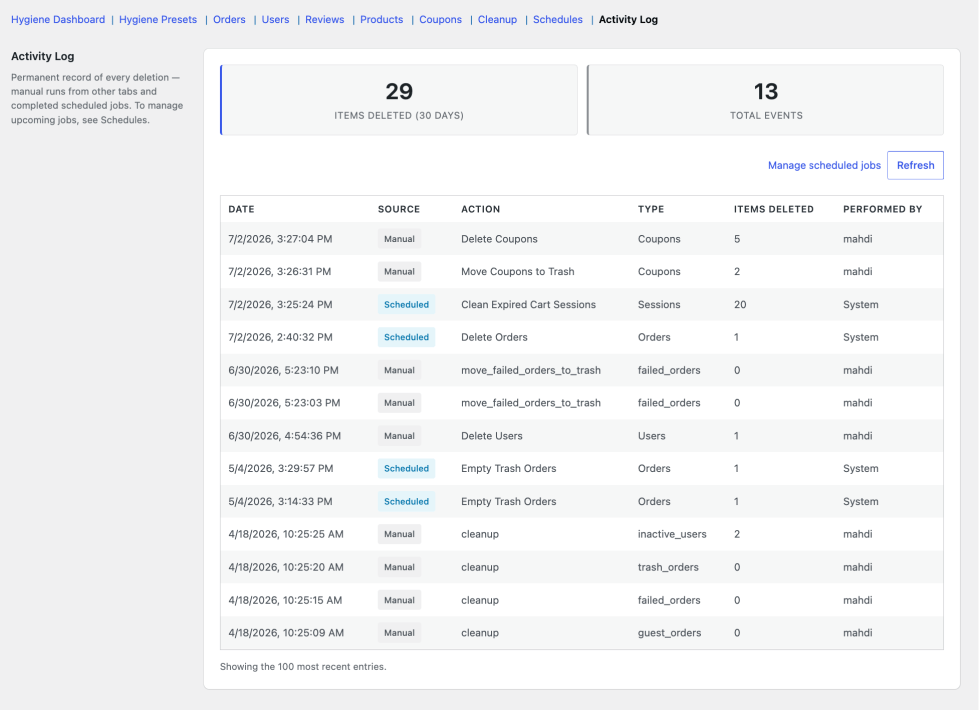
Task: Click the Activity Log sidebar heading
Action: click(x=42, y=56)
